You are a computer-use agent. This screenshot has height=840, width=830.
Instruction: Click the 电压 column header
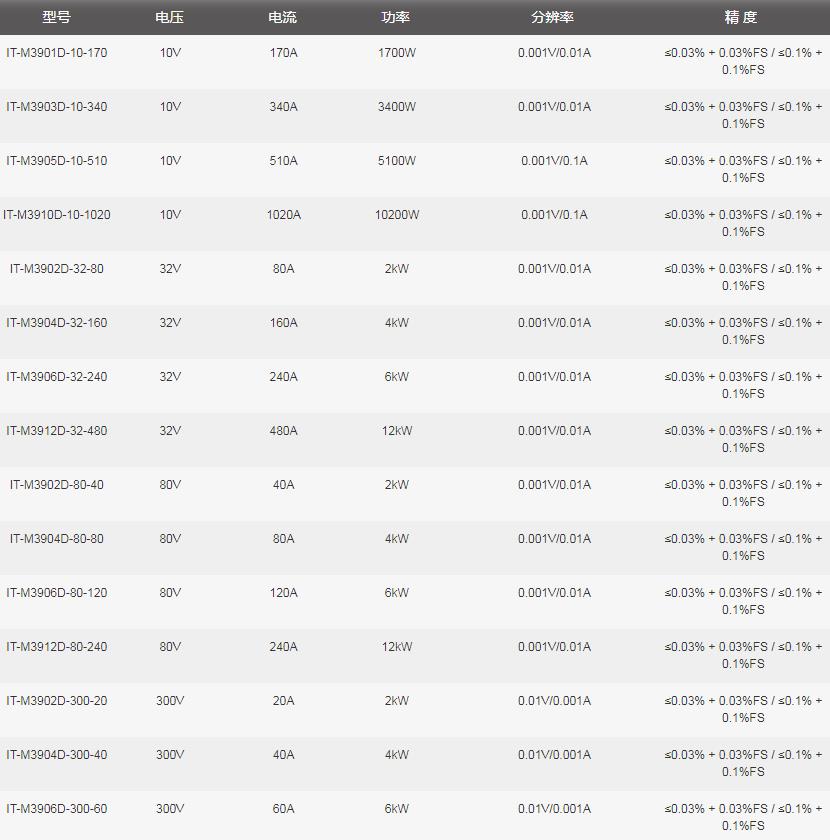[x=170, y=17]
